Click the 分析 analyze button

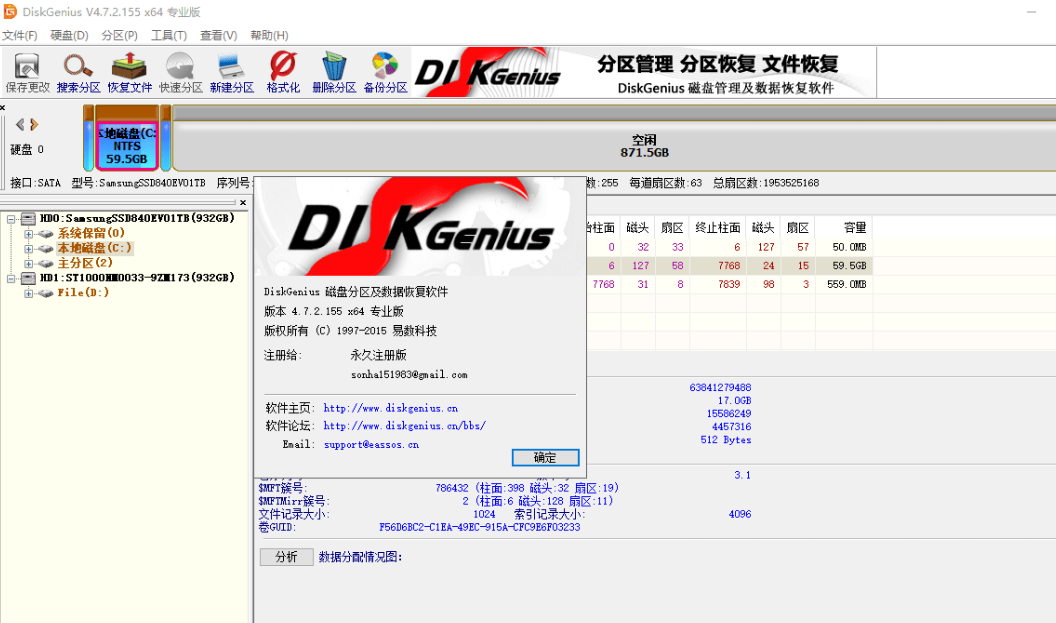pos(286,556)
